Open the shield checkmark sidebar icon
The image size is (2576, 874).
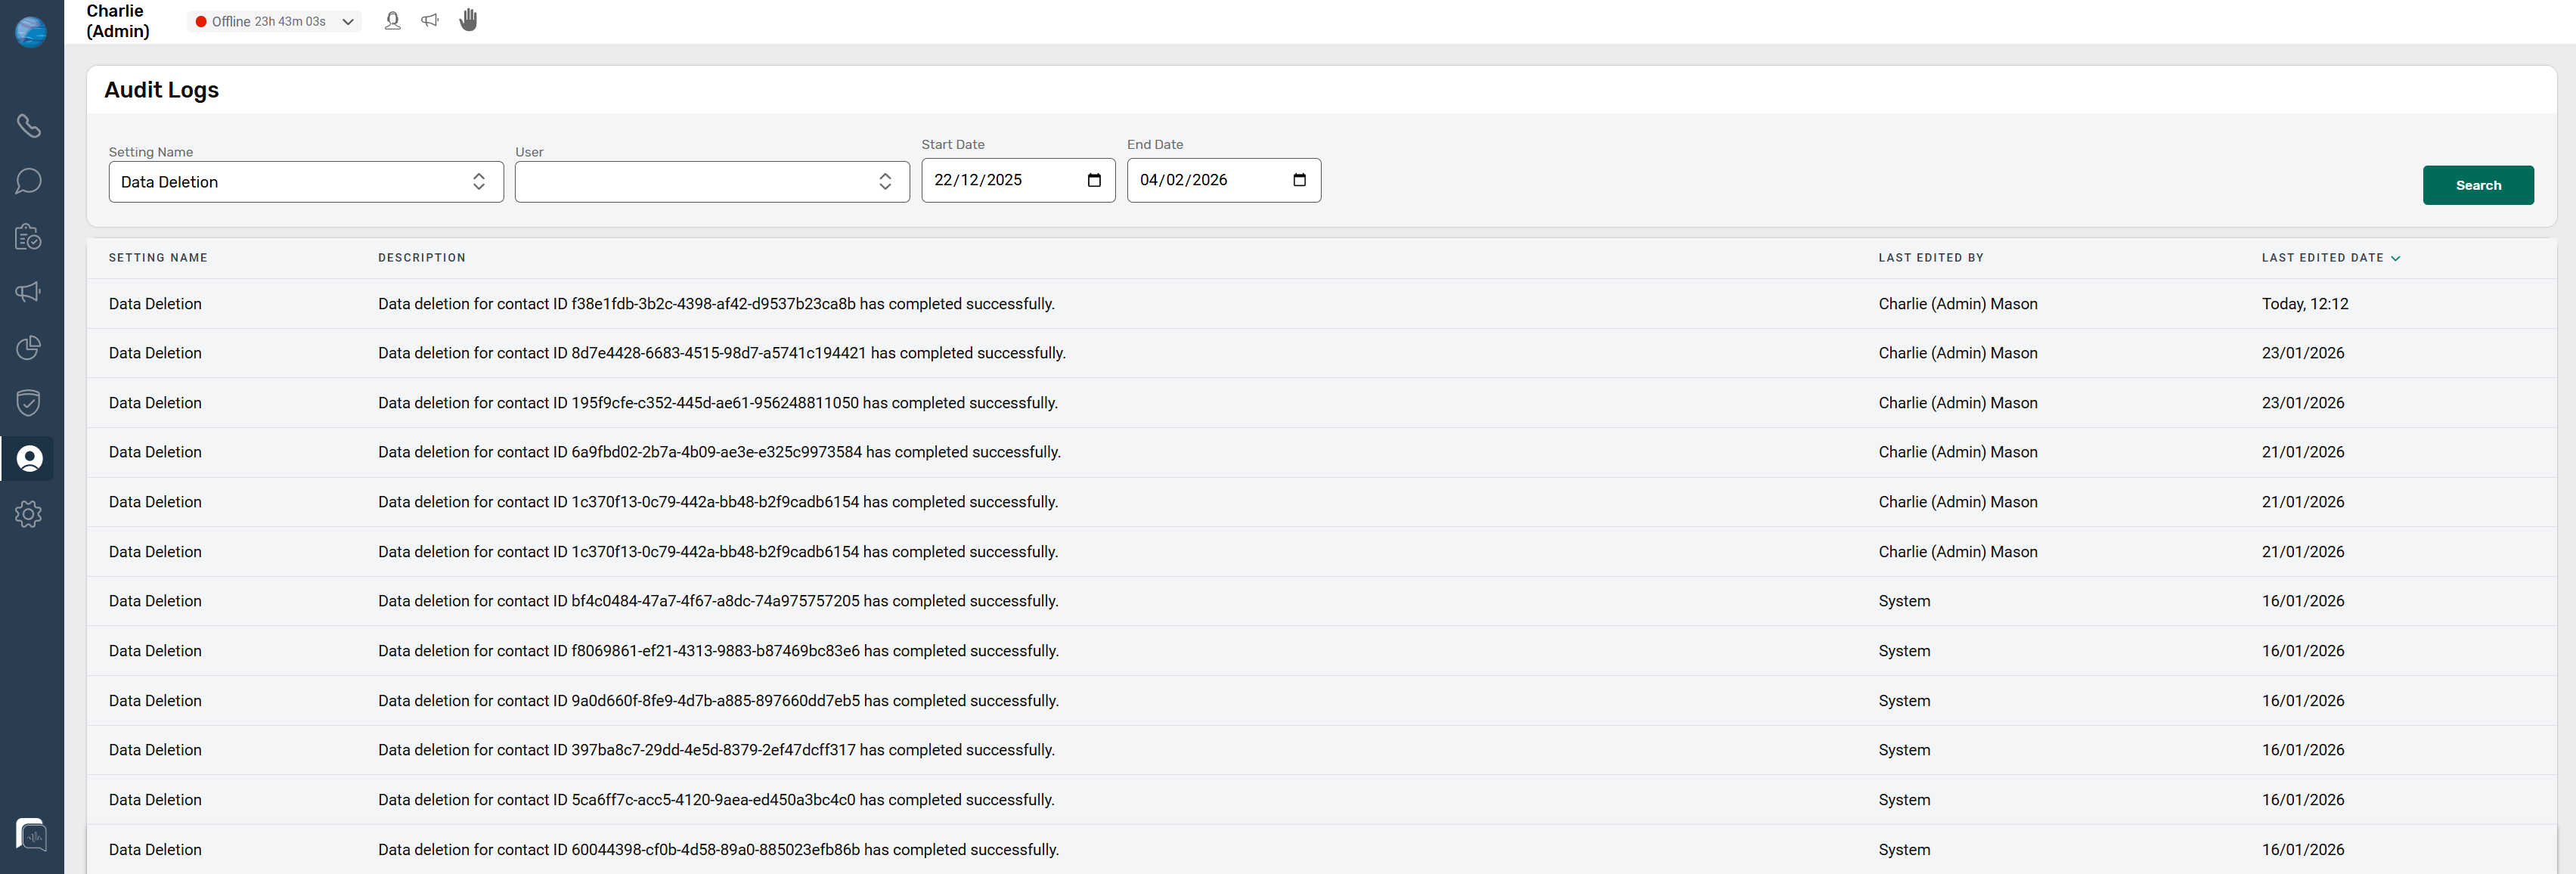pos(28,403)
